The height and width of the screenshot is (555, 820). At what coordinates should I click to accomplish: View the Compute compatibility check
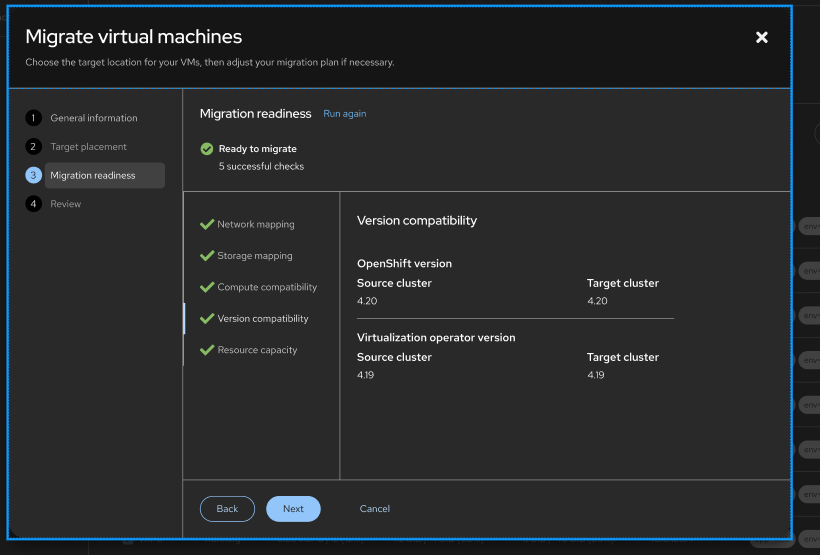267,287
